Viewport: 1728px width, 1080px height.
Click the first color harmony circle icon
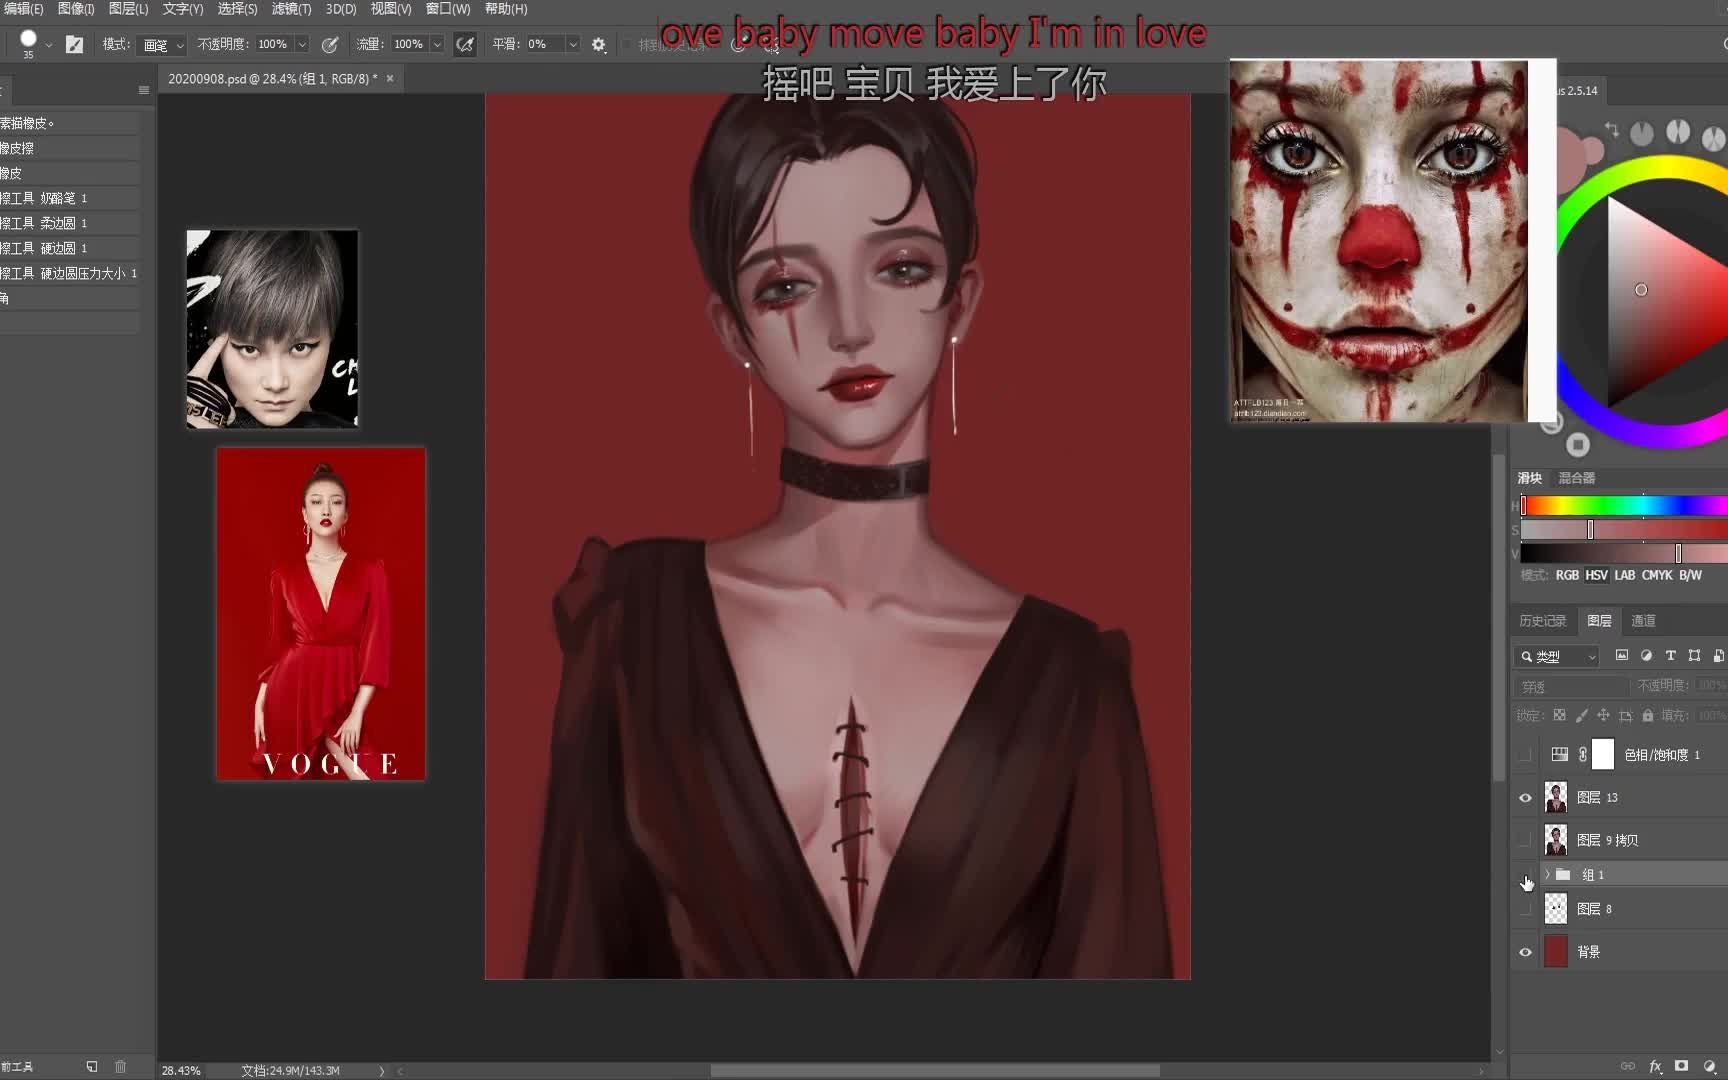1642,133
